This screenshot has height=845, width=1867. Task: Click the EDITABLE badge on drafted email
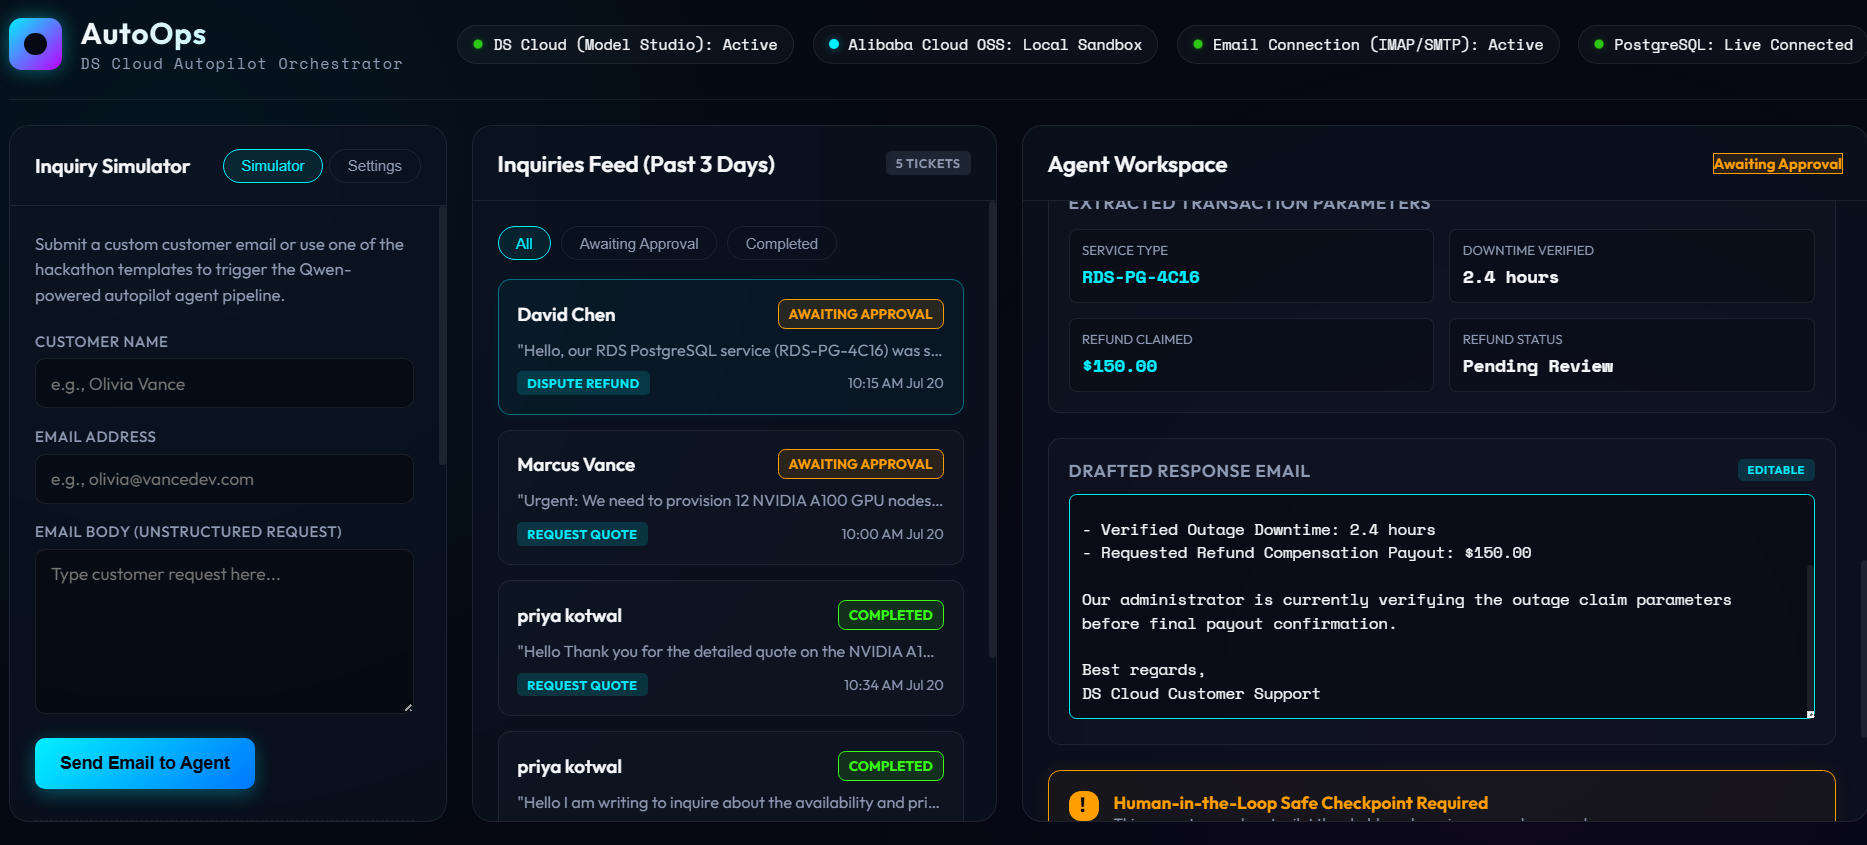1775,470
